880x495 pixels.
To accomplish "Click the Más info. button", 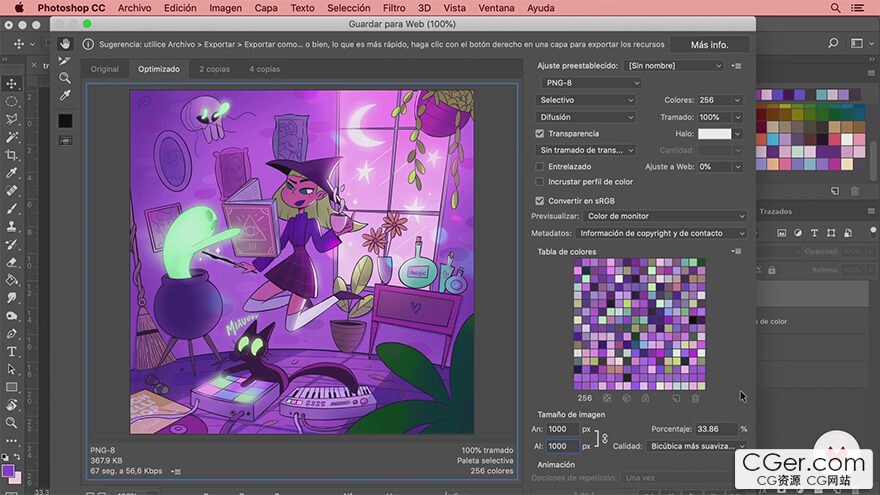I will pos(709,45).
